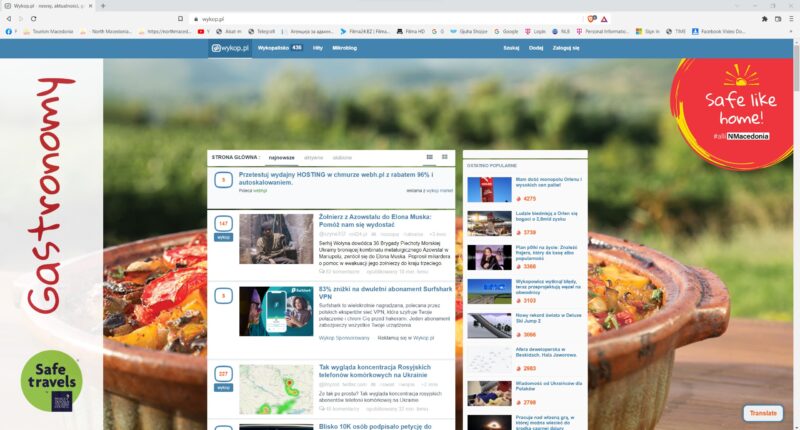Open the webh.pl HOSTING promo headline
This screenshot has width=800, height=430.
point(336,178)
